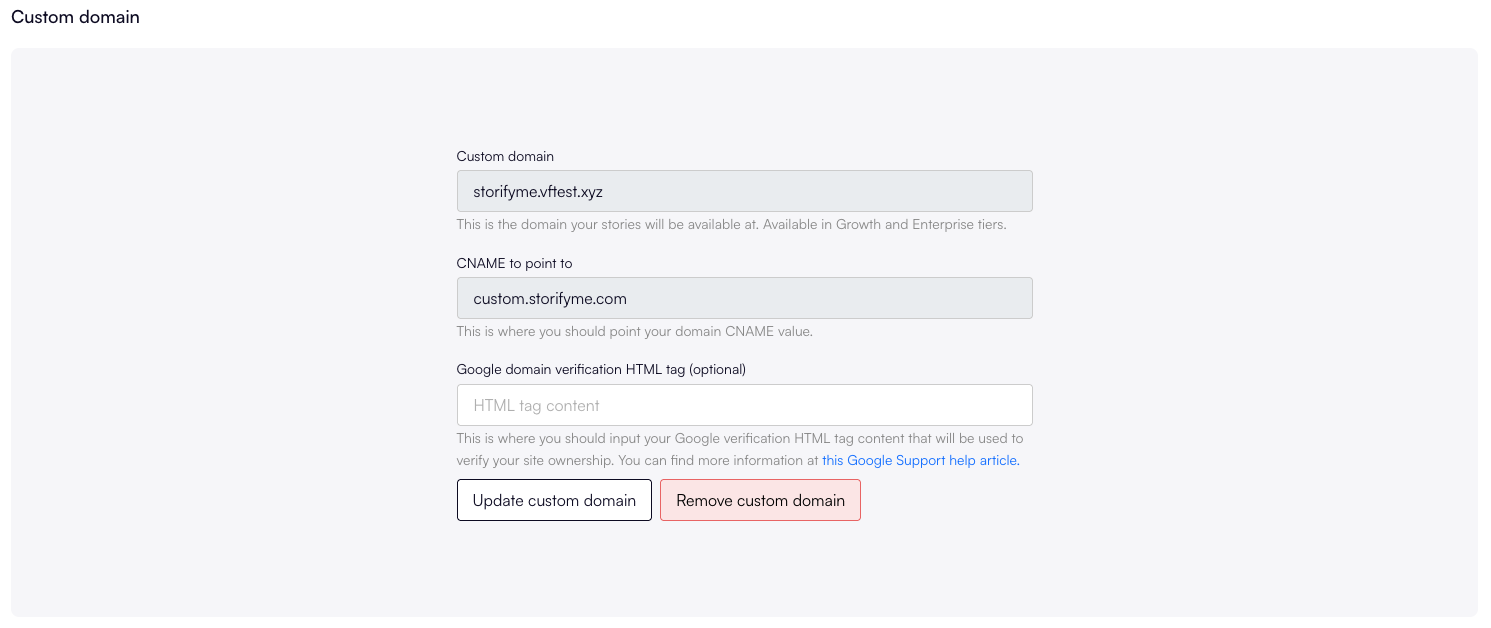The height and width of the screenshot is (628, 1491).
Task: Click the CNAME to point to label
Action: (514, 263)
